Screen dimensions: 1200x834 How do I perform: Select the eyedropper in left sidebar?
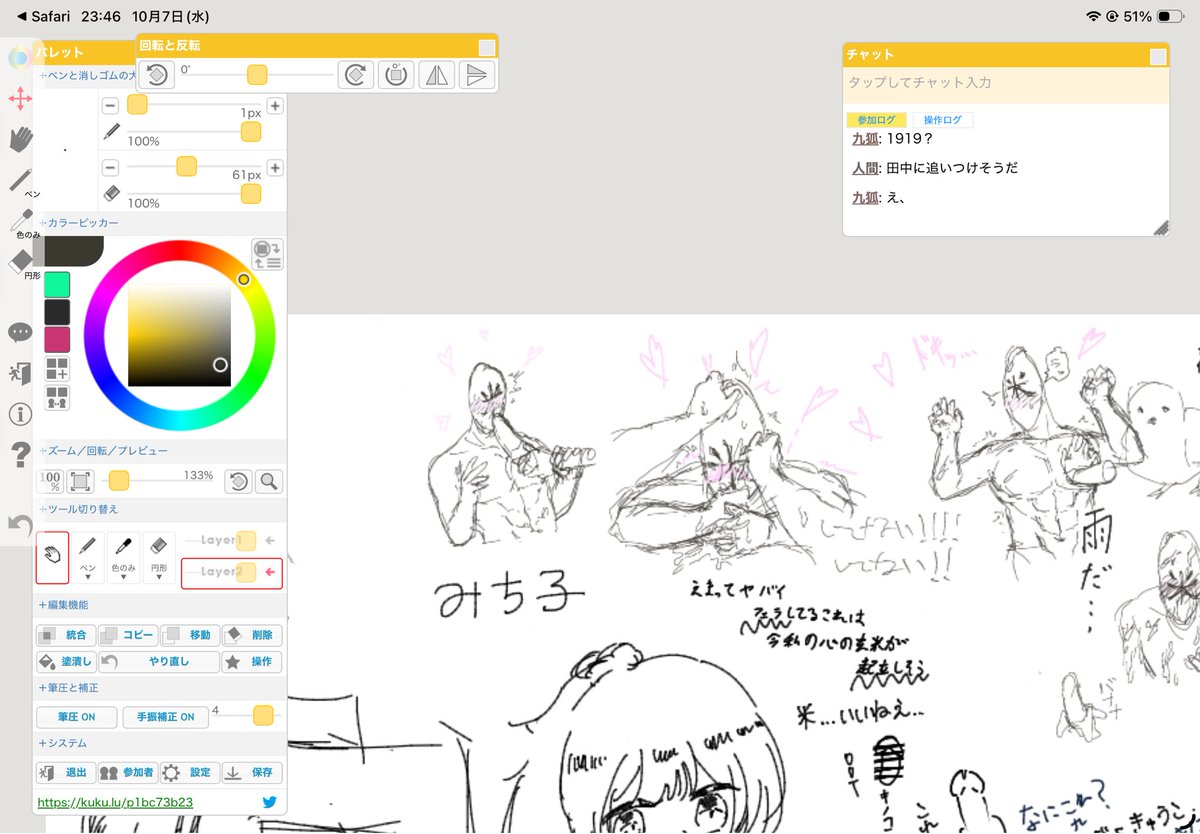[x=20, y=221]
